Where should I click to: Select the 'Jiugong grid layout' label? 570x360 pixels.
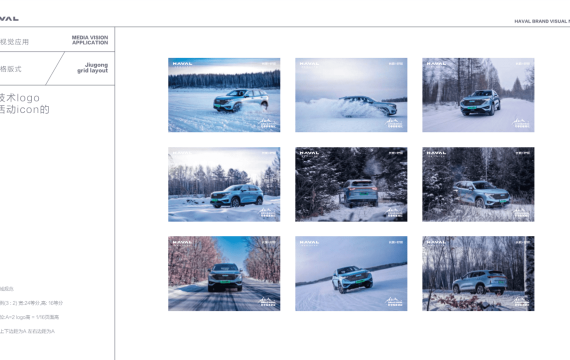93,68
